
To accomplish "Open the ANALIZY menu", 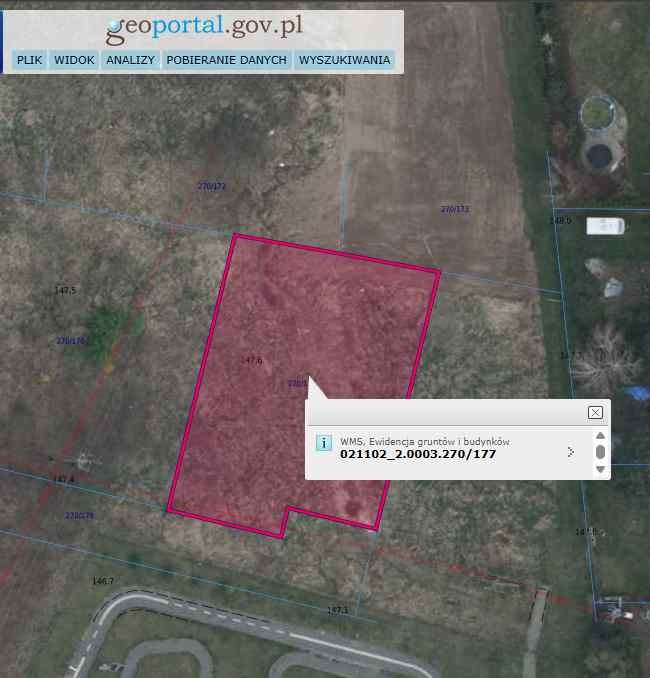I will tap(130, 60).
